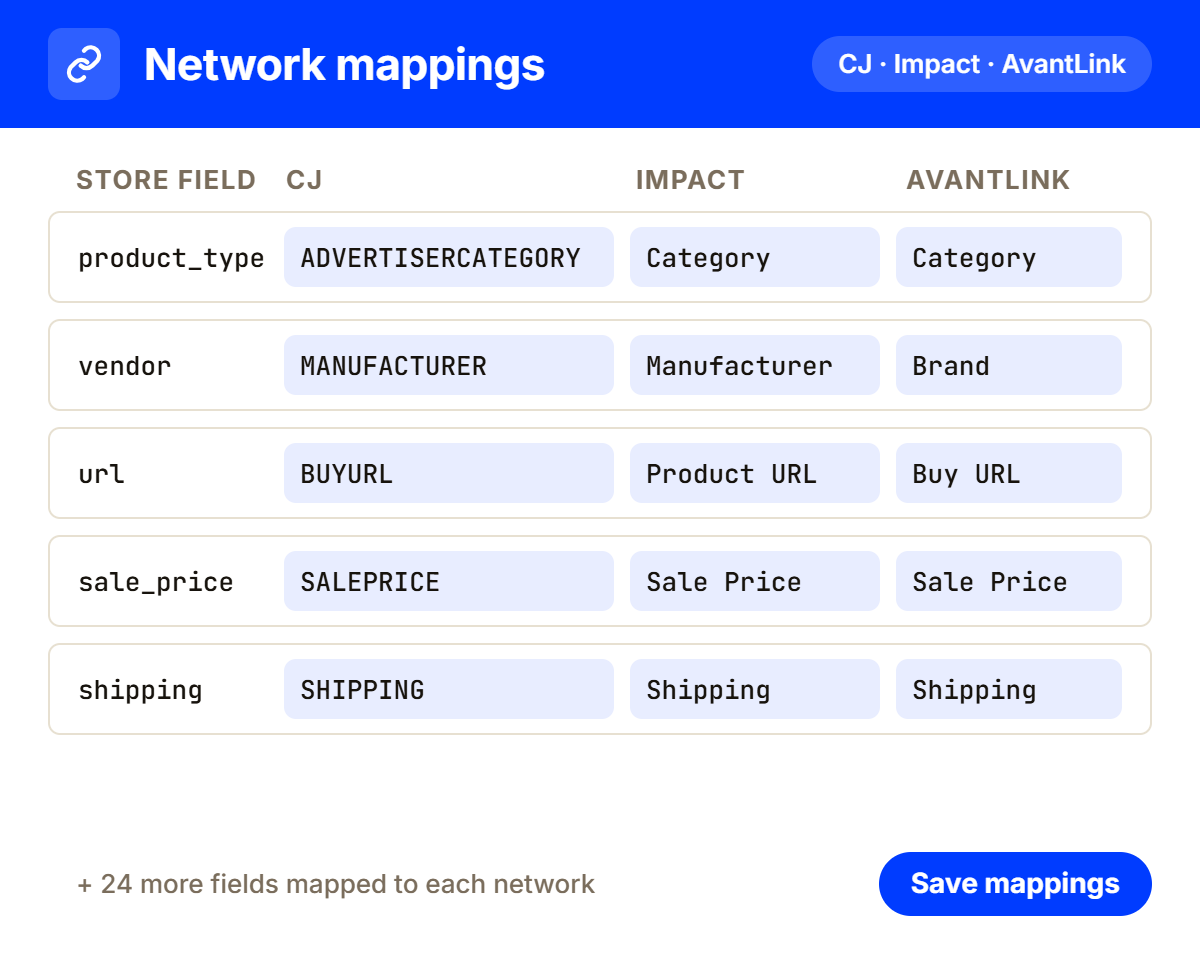
Task: Select Impact Shipping field
Action: point(755,689)
